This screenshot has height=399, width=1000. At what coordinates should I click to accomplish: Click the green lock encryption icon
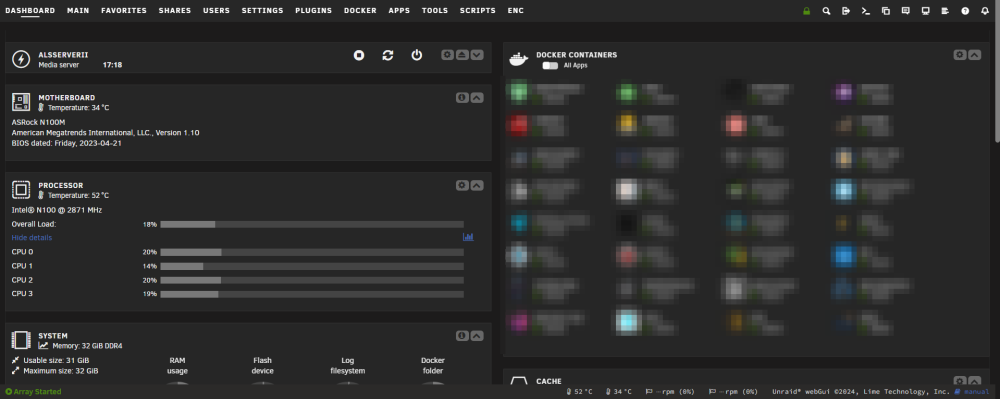(807, 11)
